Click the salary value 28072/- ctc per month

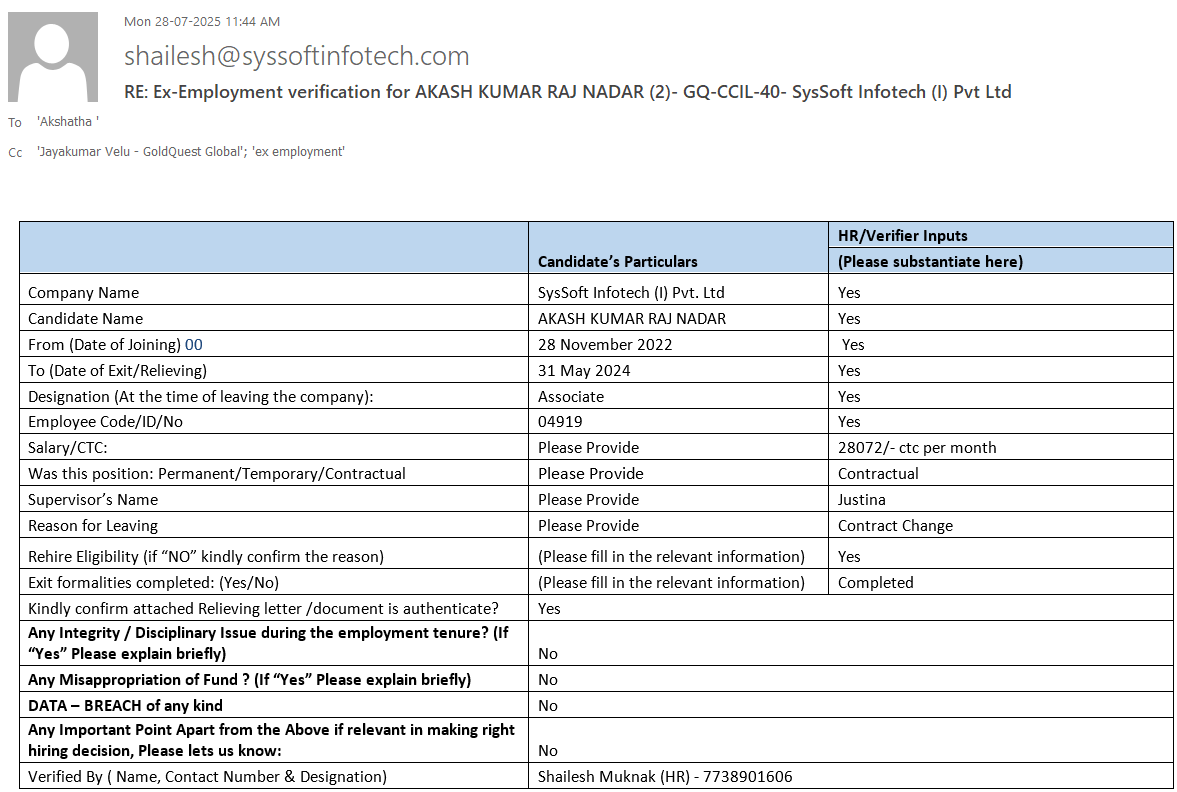click(x=917, y=448)
